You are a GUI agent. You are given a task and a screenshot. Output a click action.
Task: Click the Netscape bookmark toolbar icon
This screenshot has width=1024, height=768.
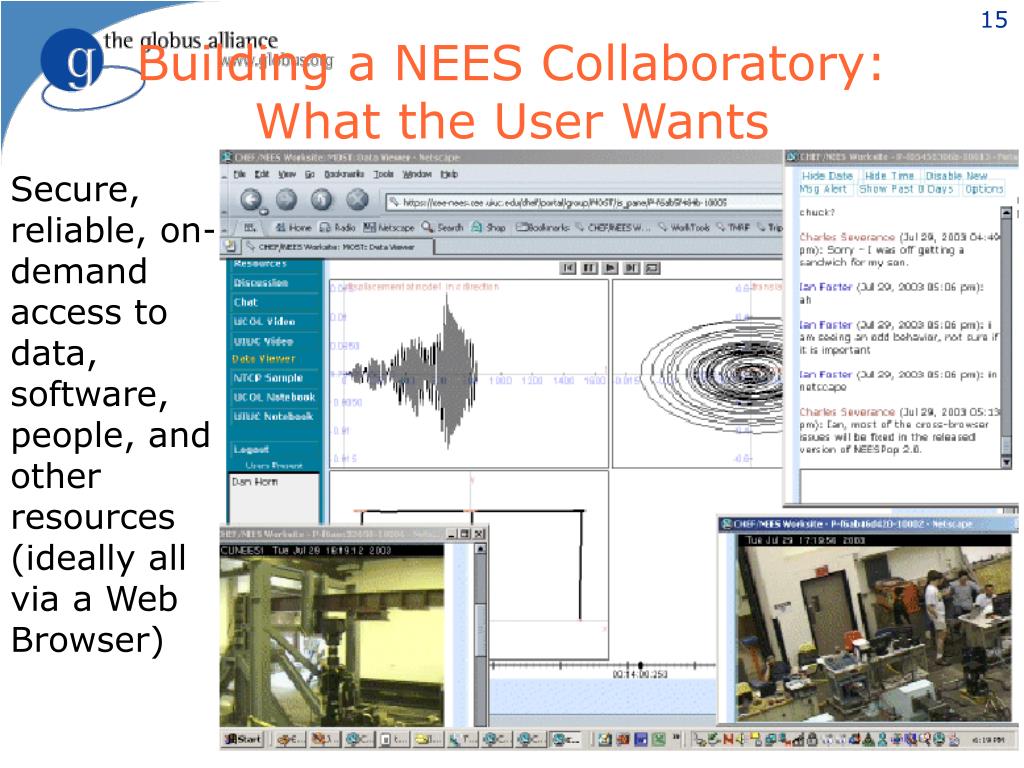389,227
